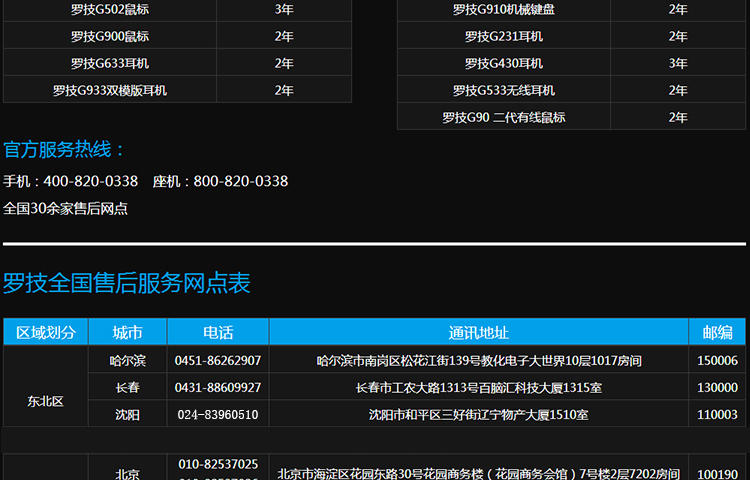Click the 区域划分 column header
750x480 pixels.
tap(45, 333)
